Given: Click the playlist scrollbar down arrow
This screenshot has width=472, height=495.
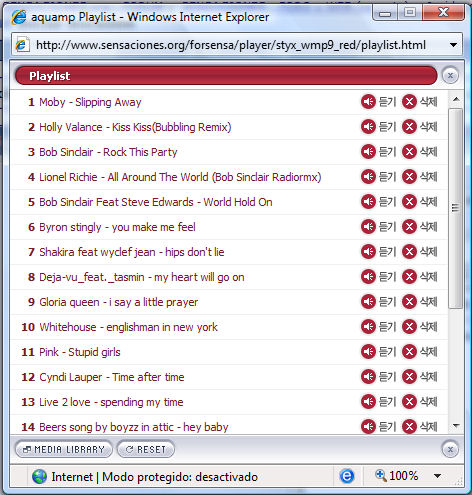Looking at the screenshot, I should [456, 426].
